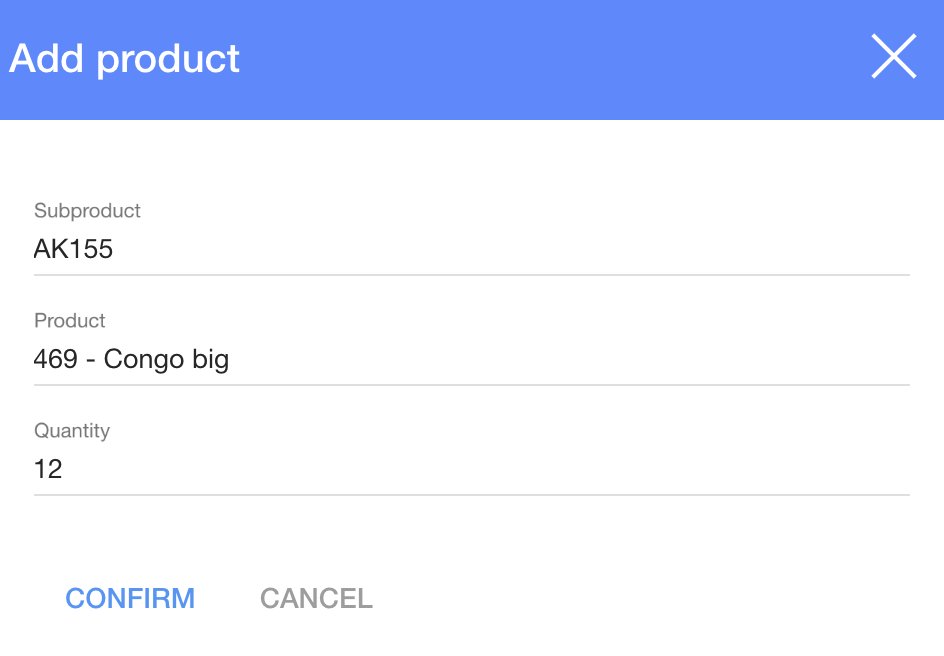The width and height of the screenshot is (944, 656).
Task: Cancel the Add product dialog
Action: point(316,598)
